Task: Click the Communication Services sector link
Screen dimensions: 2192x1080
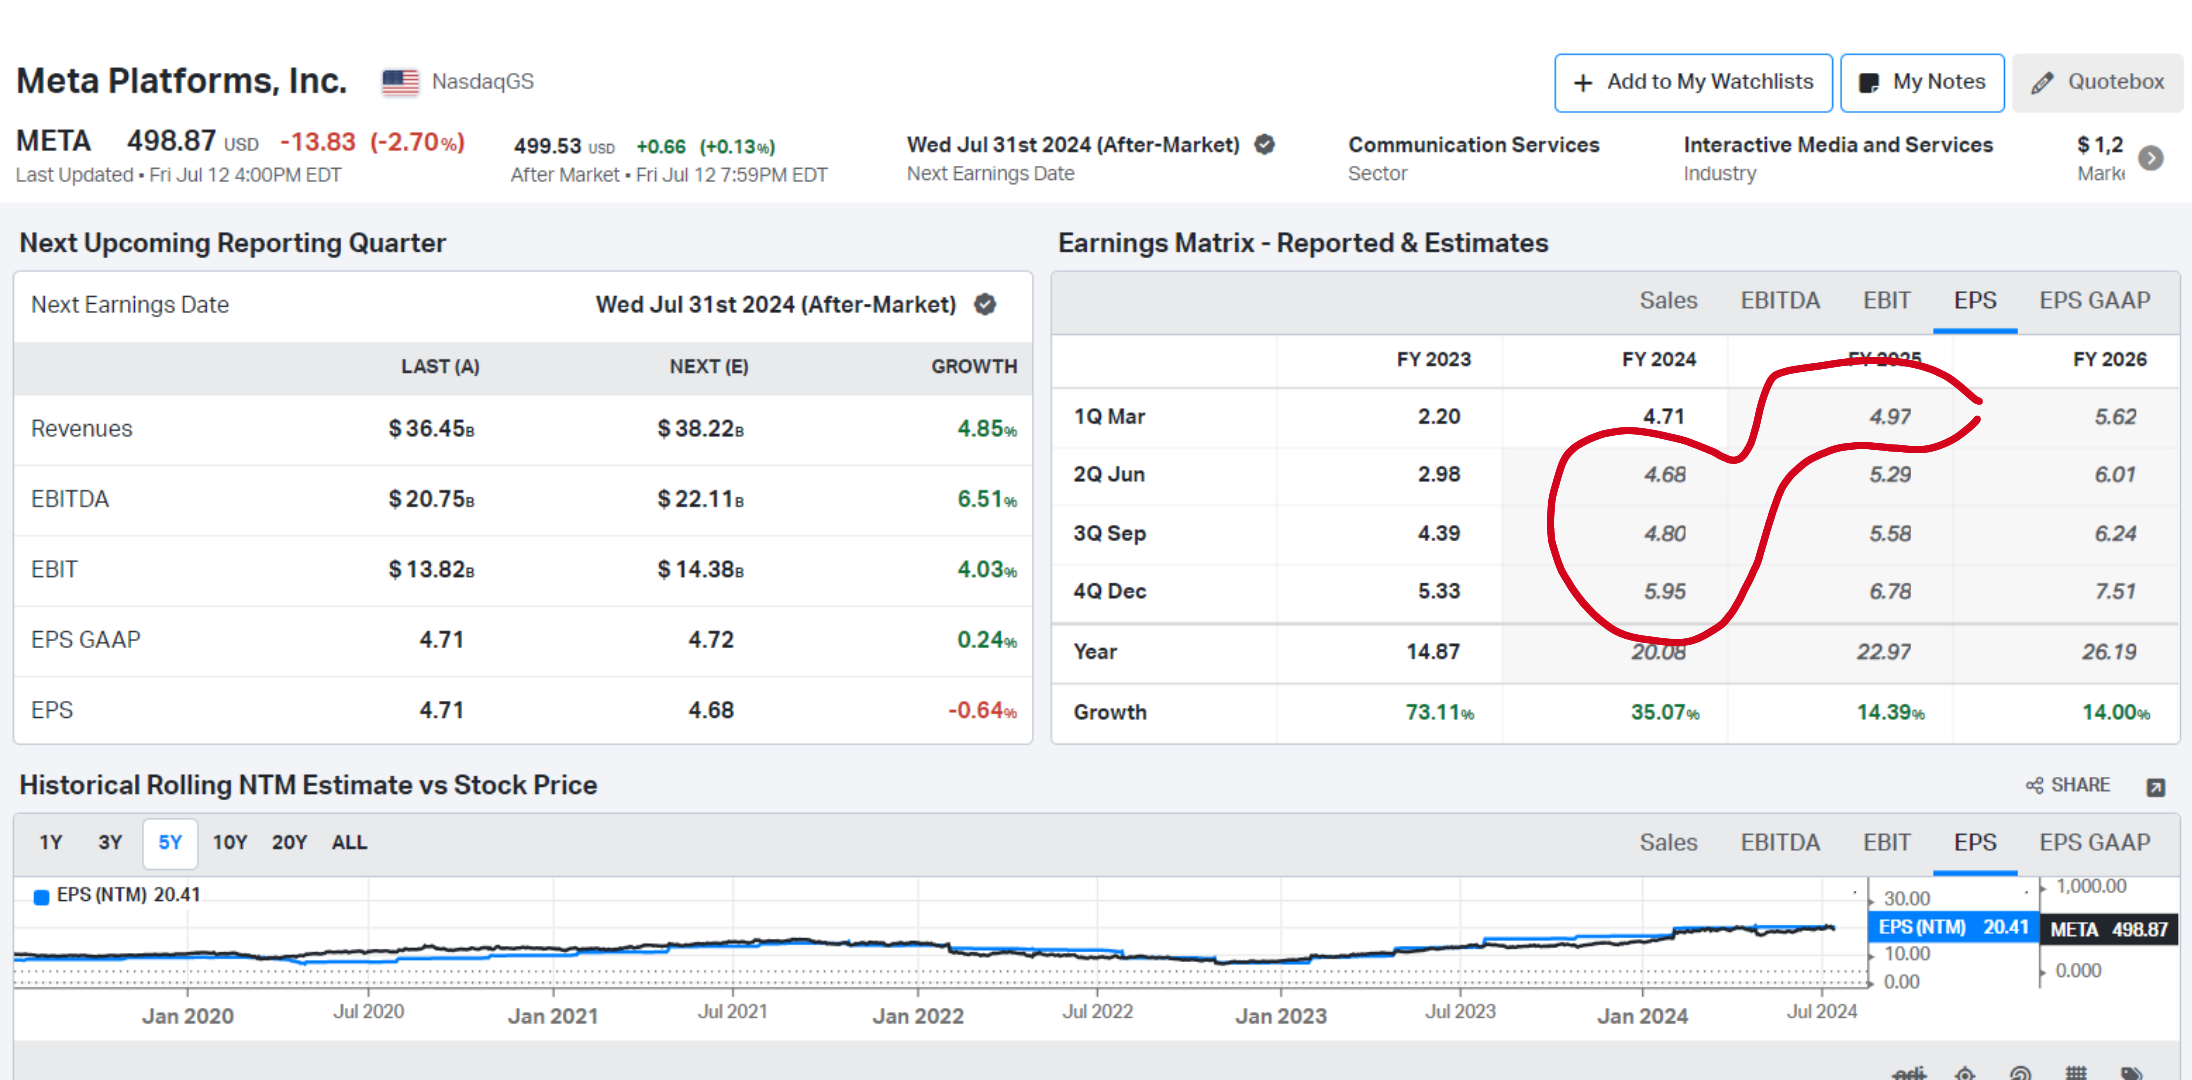Action: pyautogui.click(x=1474, y=145)
